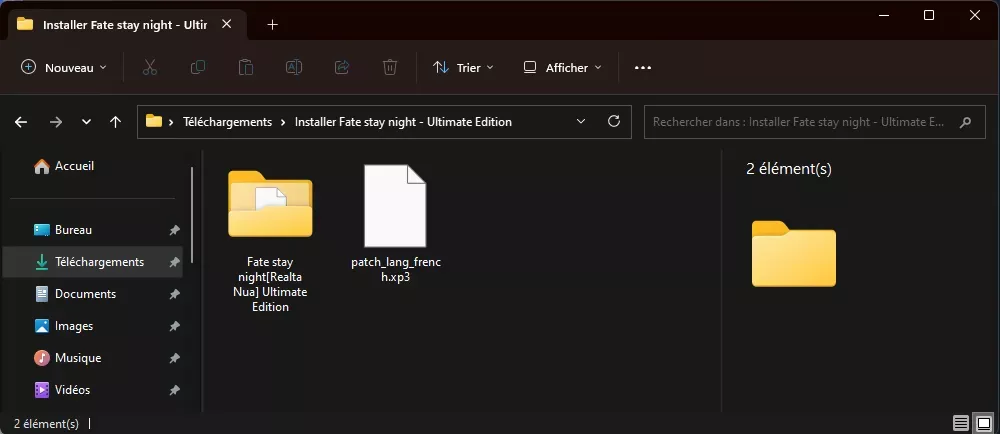Open the Nouveau dropdown menu

coord(64,68)
